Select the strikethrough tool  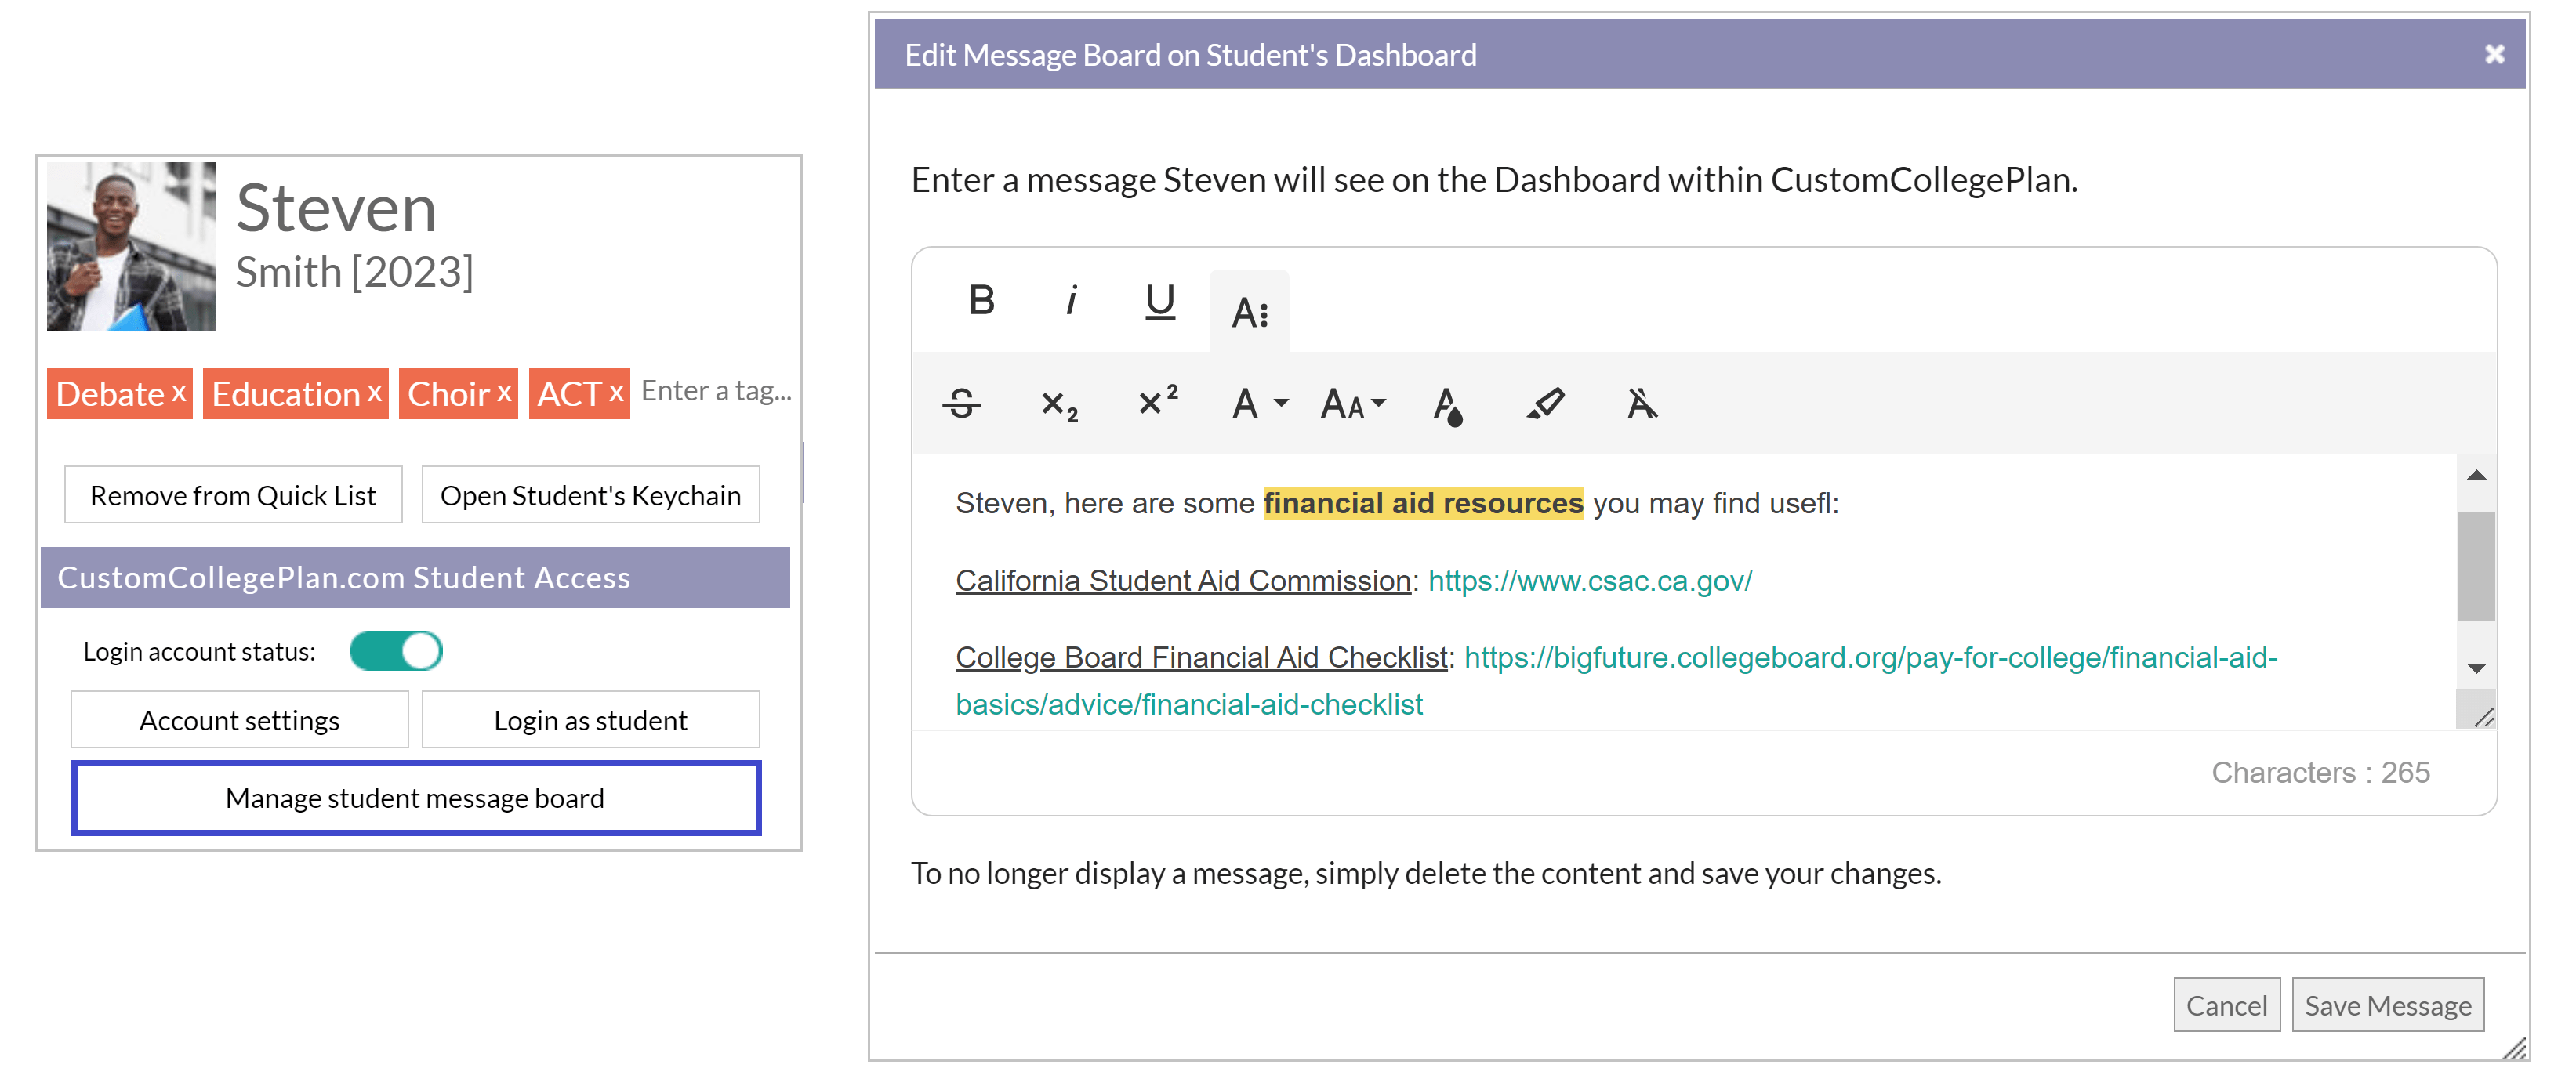[961, 404]
